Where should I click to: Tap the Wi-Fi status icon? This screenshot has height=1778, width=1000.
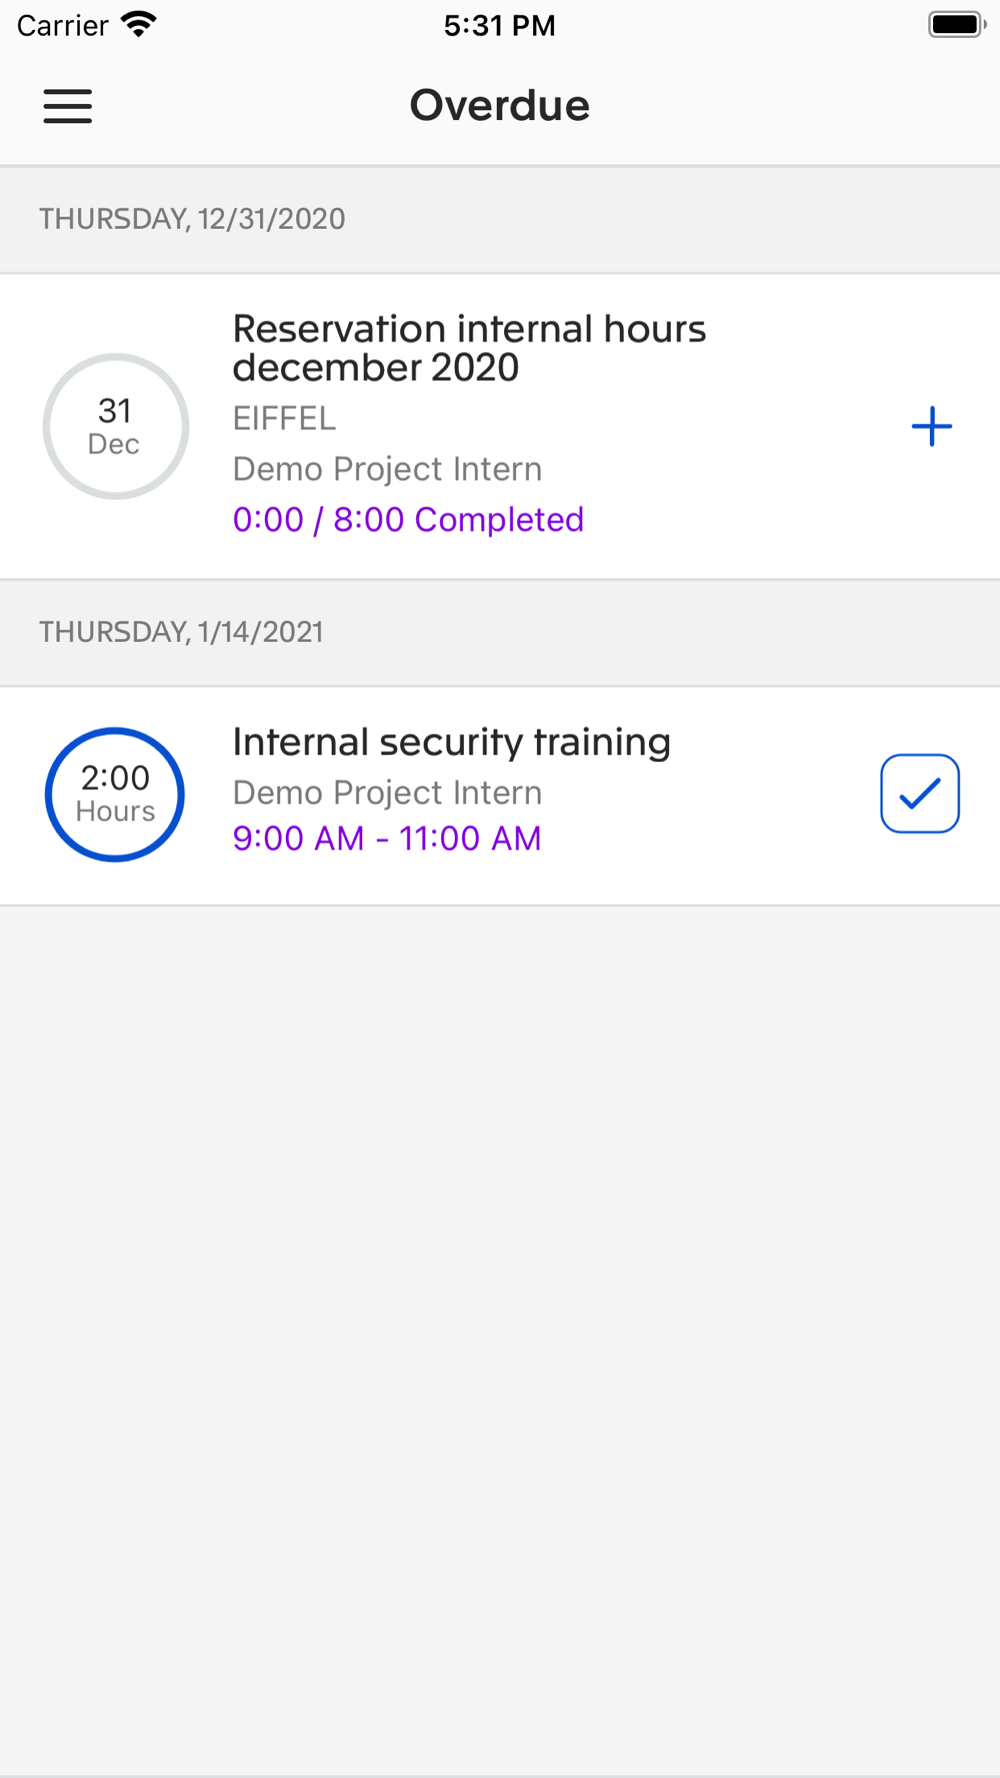tap(138, 24)
